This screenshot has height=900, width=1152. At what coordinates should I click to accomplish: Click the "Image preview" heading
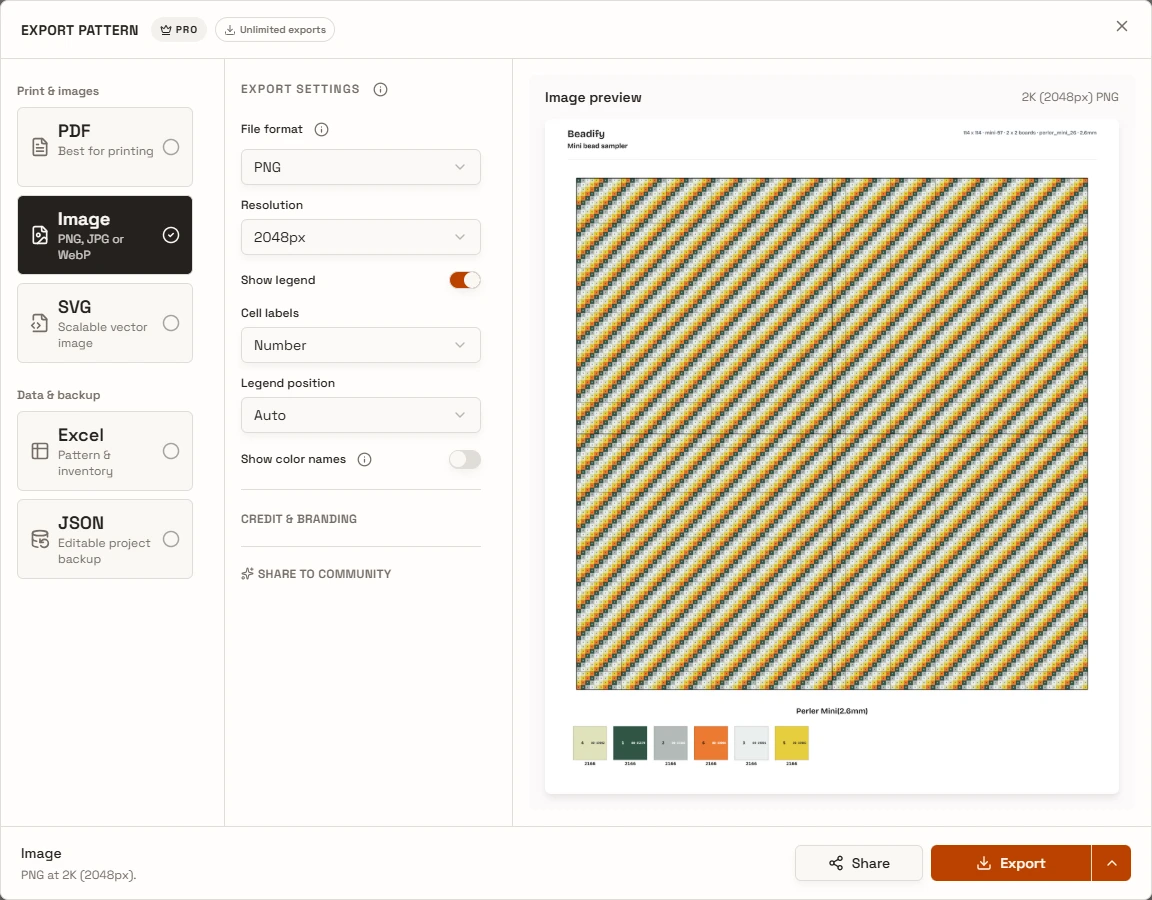point(593,98)
